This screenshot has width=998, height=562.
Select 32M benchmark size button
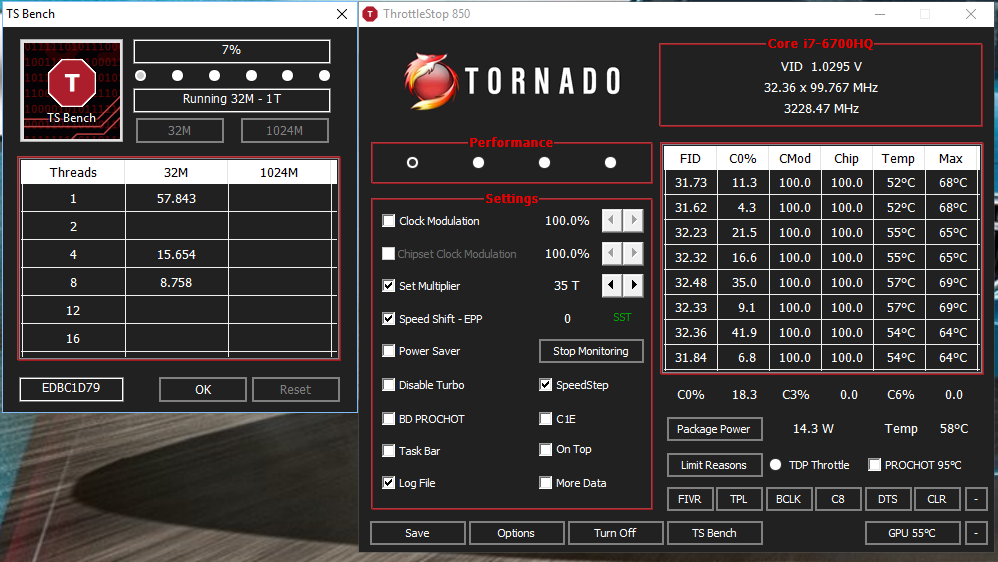(179, 130)
